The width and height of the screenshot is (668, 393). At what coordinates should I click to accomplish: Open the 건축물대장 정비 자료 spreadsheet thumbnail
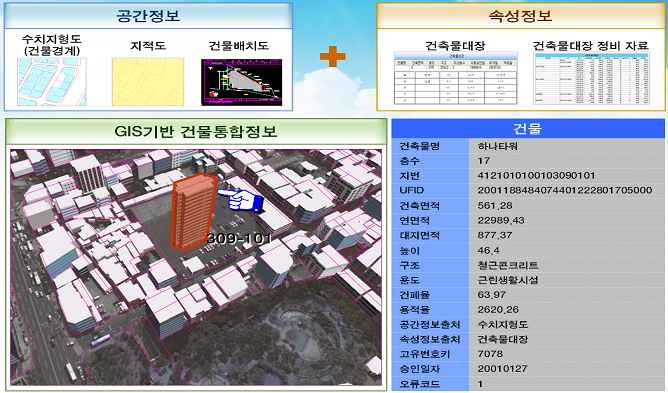pyautogui.click(x=591, y=78)
